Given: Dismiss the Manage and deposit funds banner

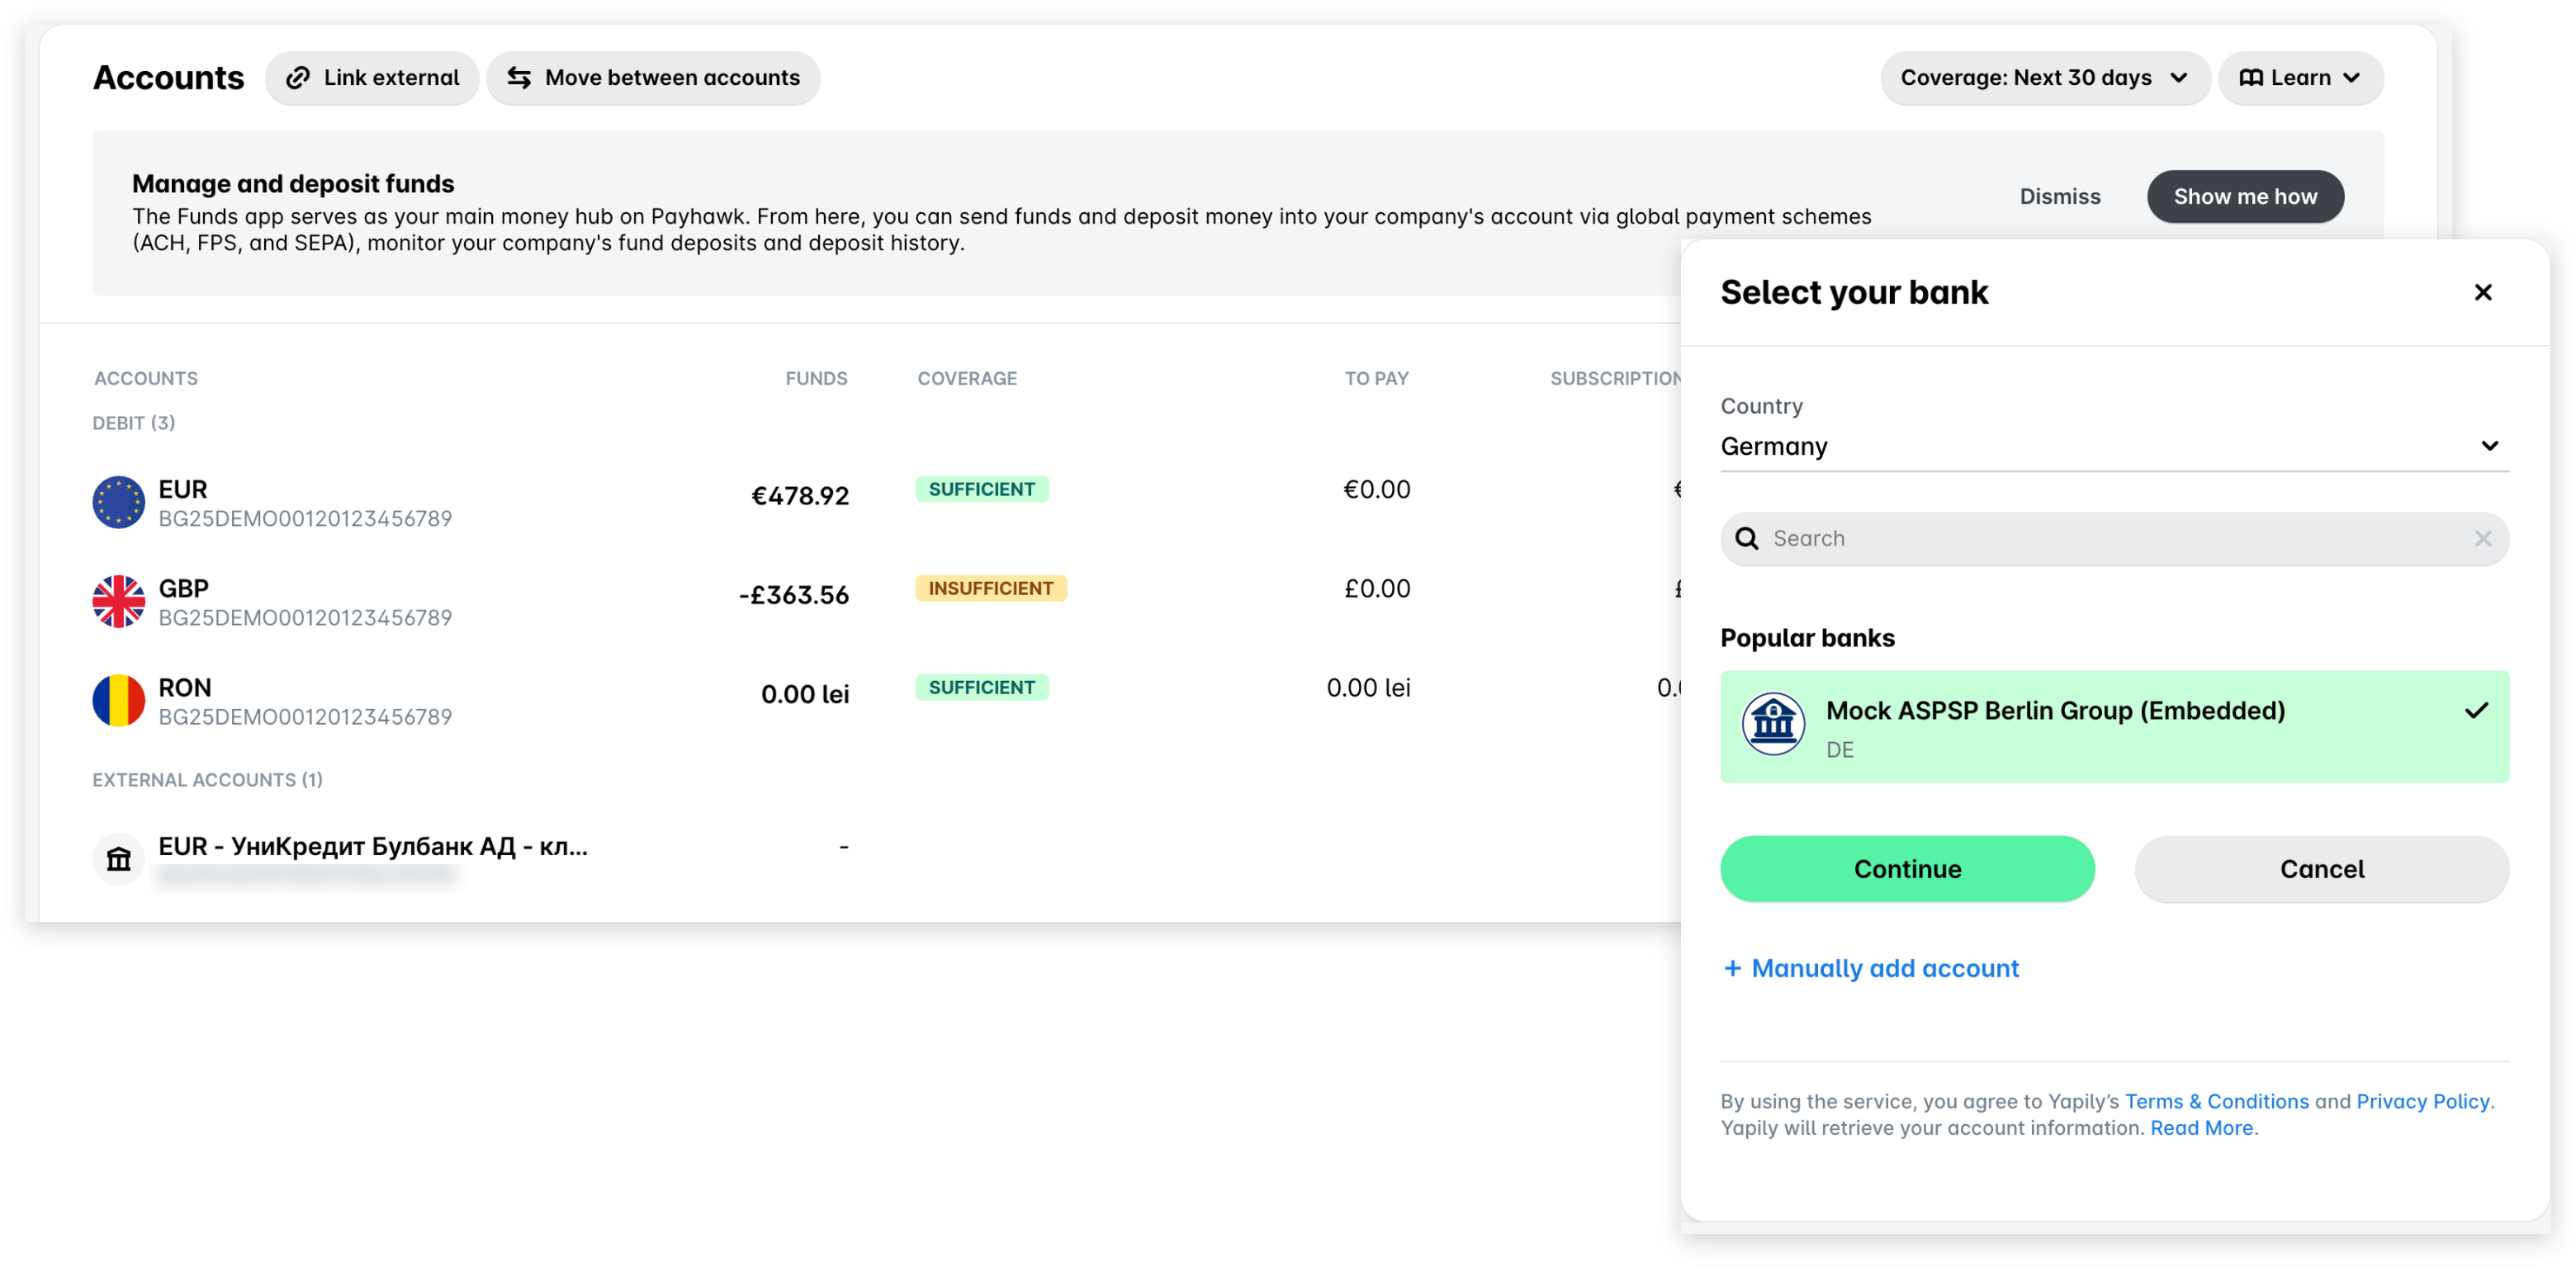Looking at the screenshot, I should click(2059, 196).
